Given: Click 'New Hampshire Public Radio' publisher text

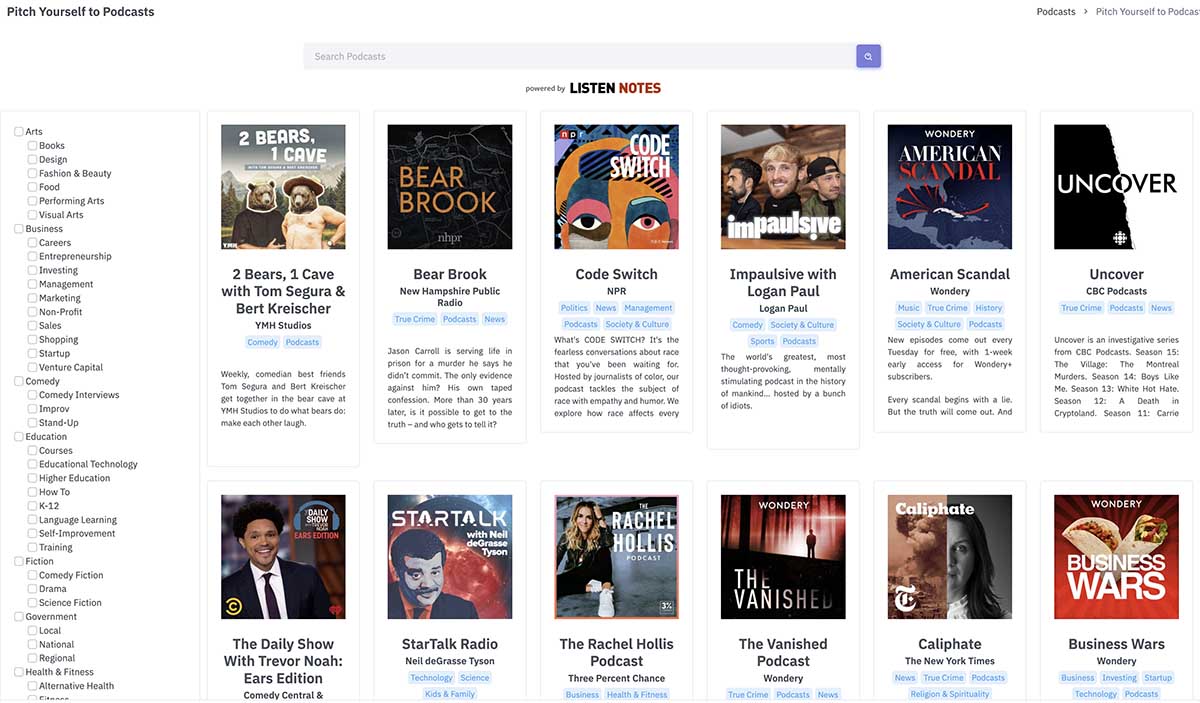Looking at the screenshot, I should (450, 297).
